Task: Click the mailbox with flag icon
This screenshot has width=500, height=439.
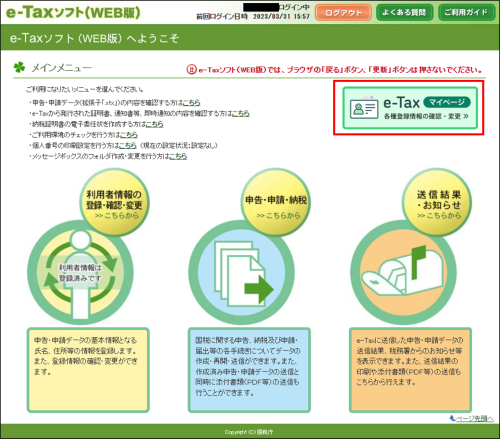Action: (x=403, y=273)
